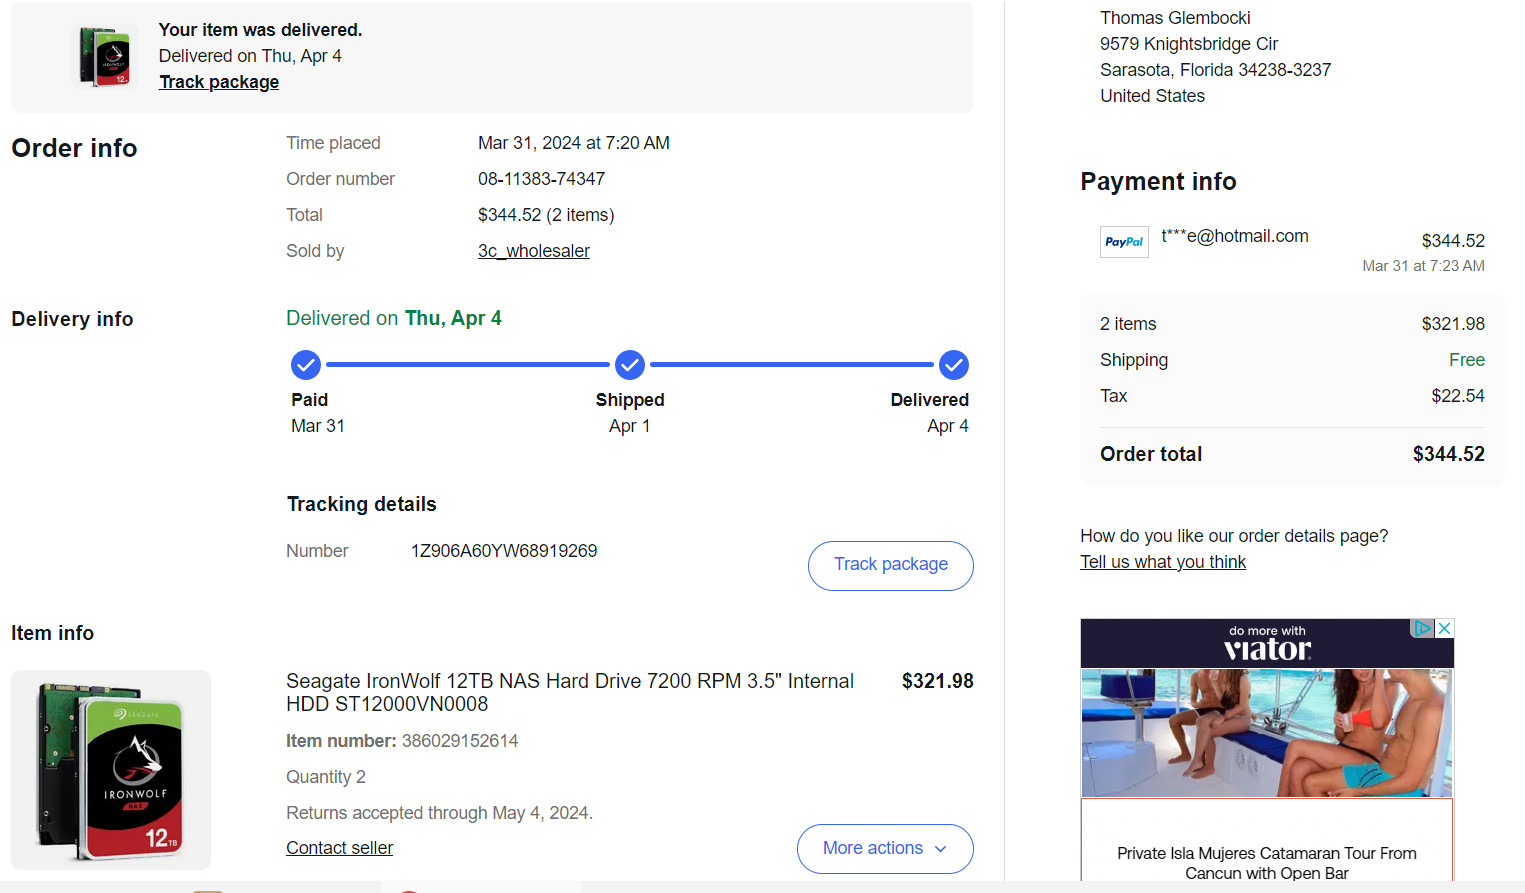Click the delivered item thumbnail in banner
This screenshot has height=893, width=1525.
click(106, 56)
